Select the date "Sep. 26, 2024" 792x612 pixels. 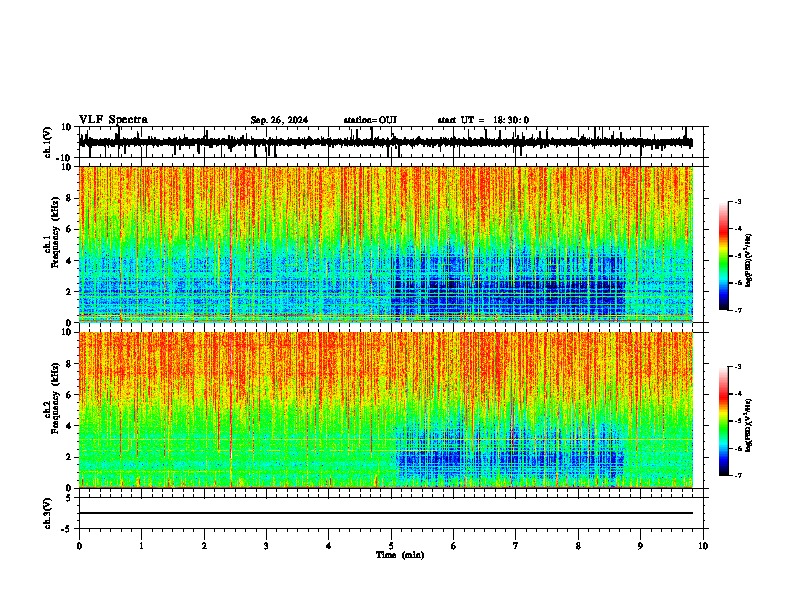coord(279,120)
